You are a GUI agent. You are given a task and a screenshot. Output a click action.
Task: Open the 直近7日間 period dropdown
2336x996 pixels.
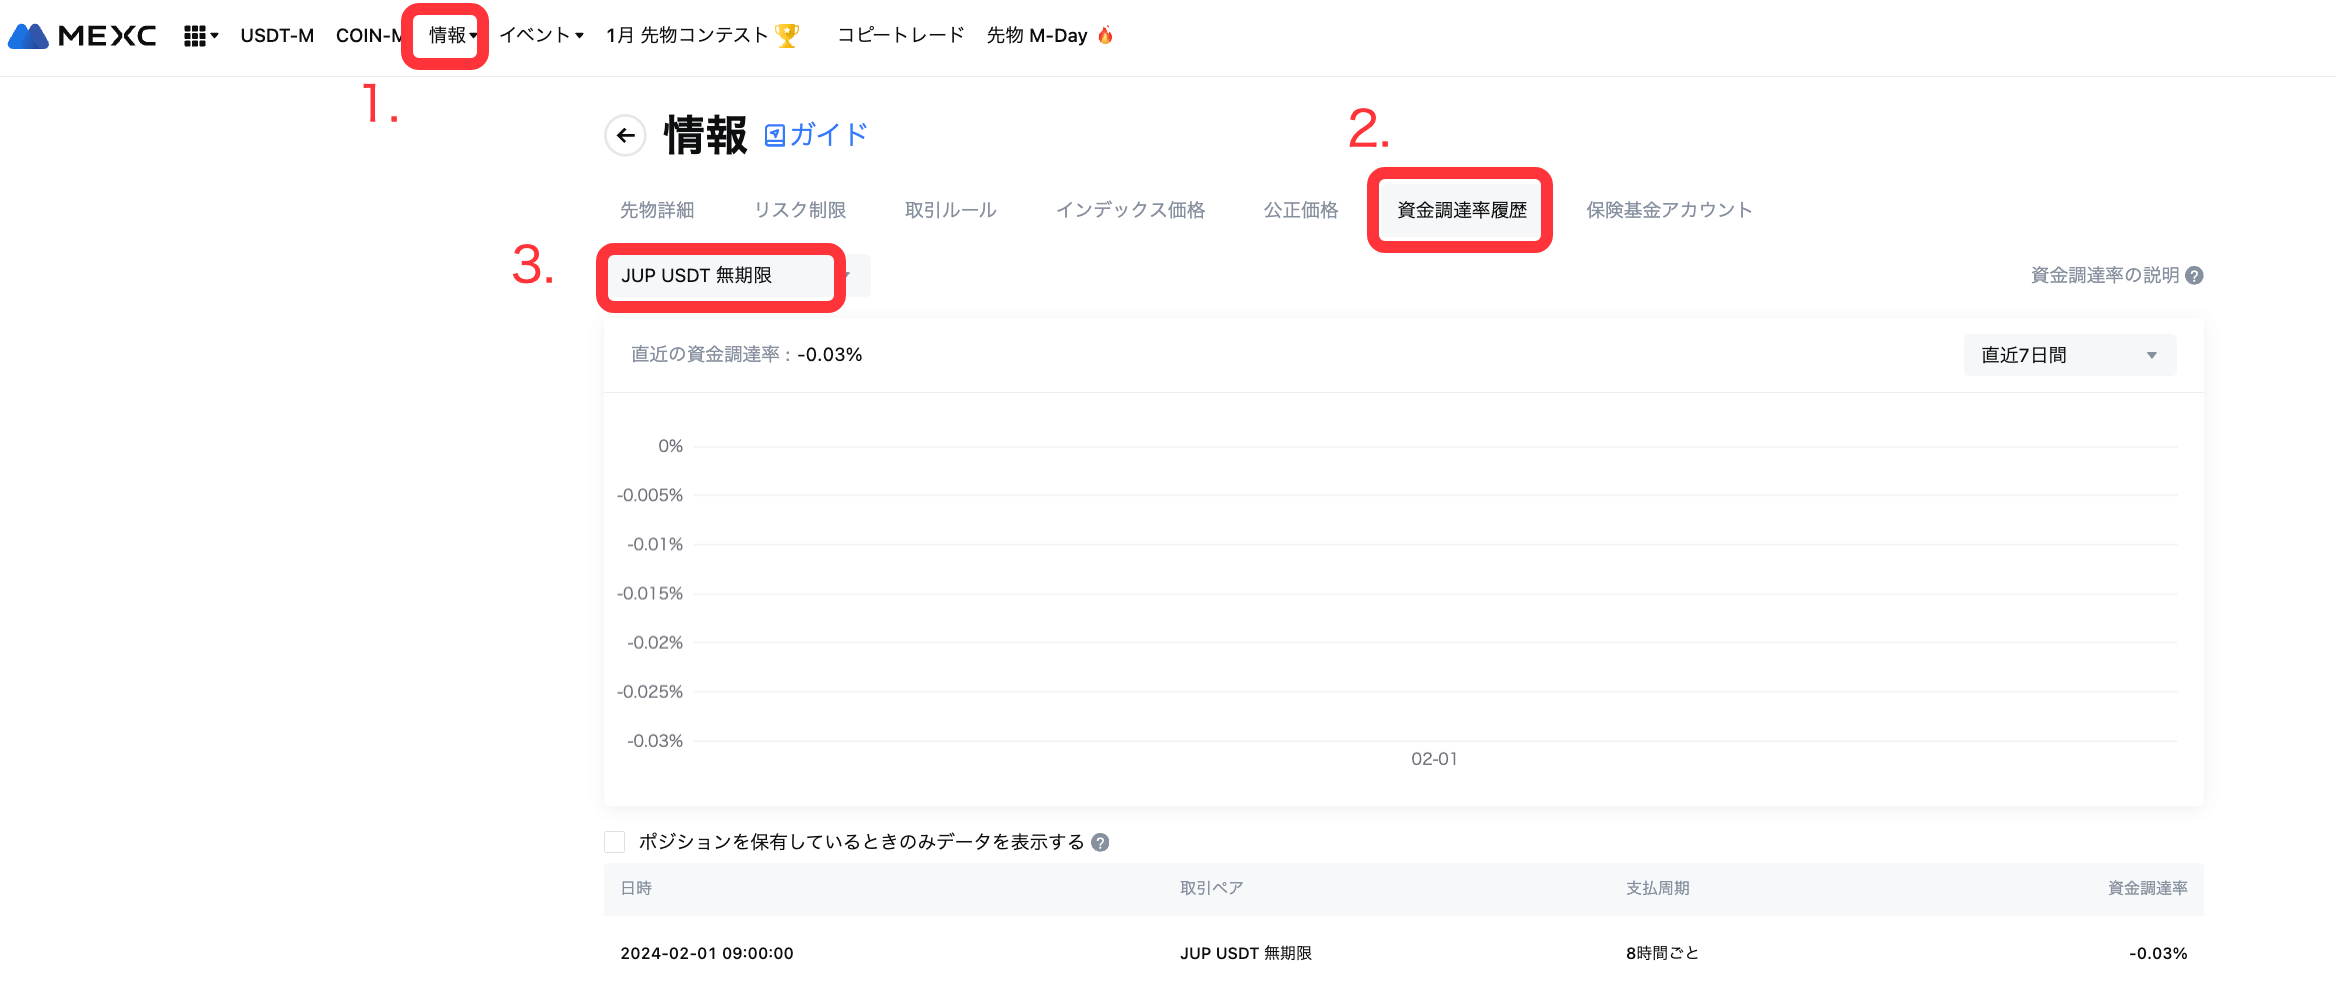coord(2069,356)
